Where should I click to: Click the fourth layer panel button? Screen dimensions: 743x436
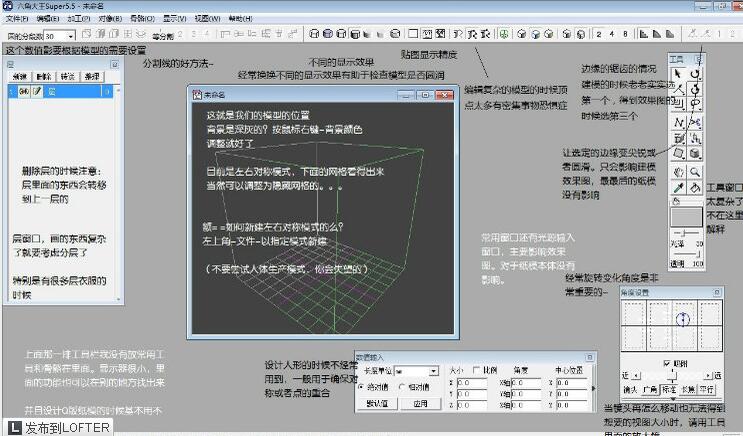(92, 76)
